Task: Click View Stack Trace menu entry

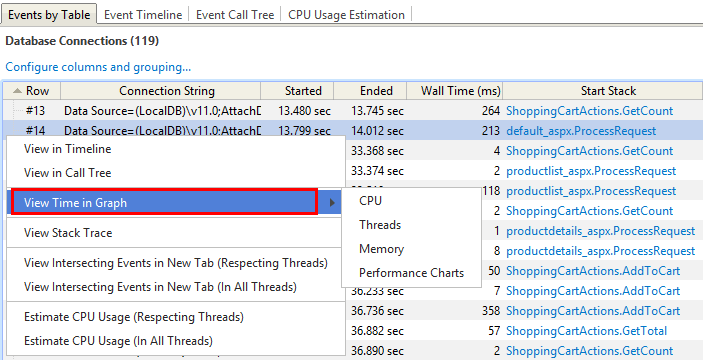Action: 68,233
